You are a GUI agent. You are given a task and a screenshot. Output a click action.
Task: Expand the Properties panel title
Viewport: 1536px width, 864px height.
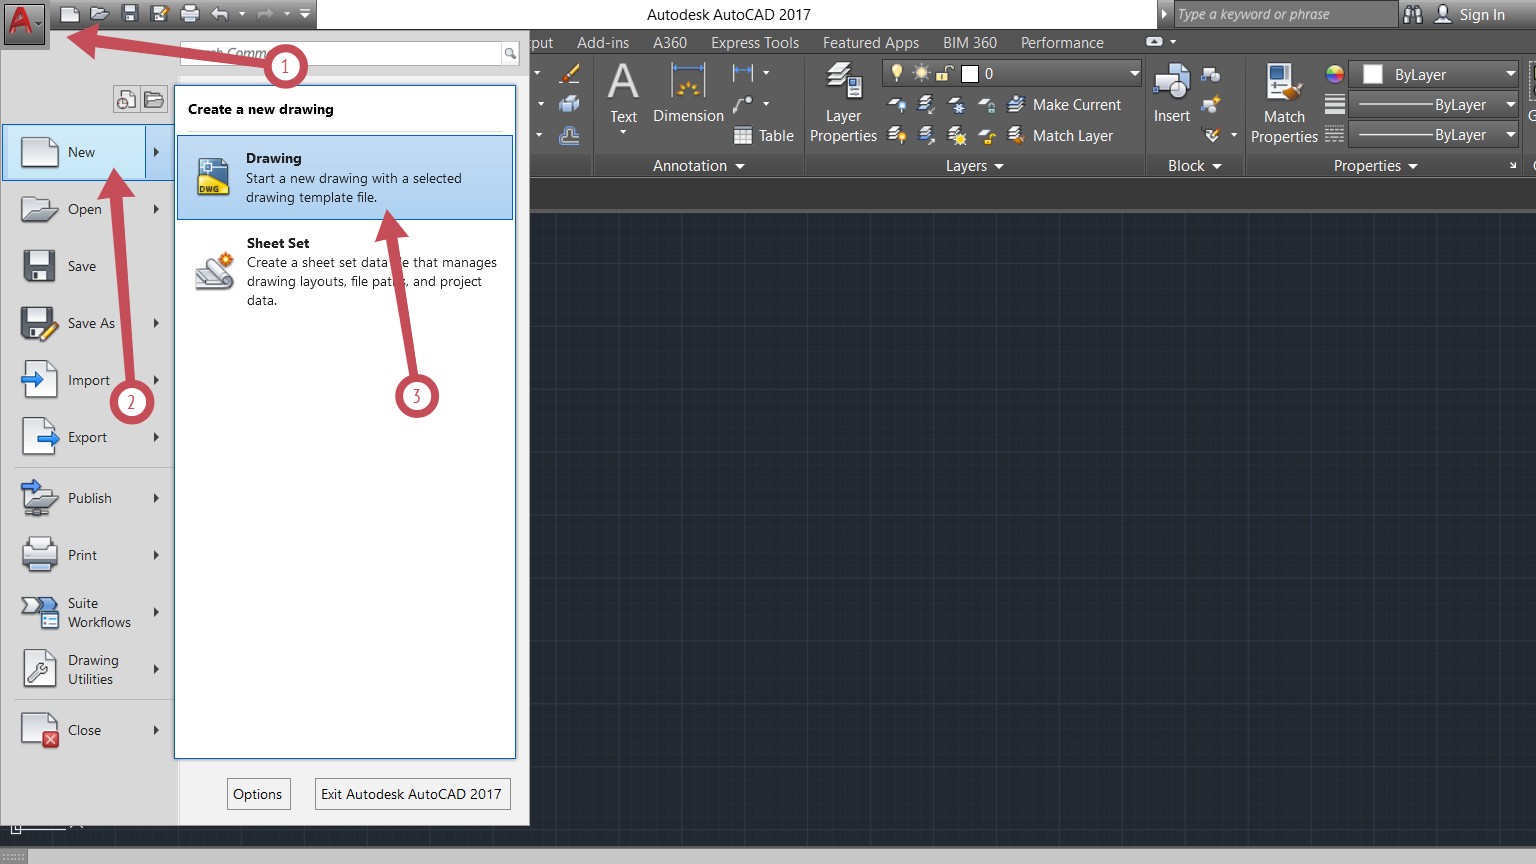[x=1376, y=166]
